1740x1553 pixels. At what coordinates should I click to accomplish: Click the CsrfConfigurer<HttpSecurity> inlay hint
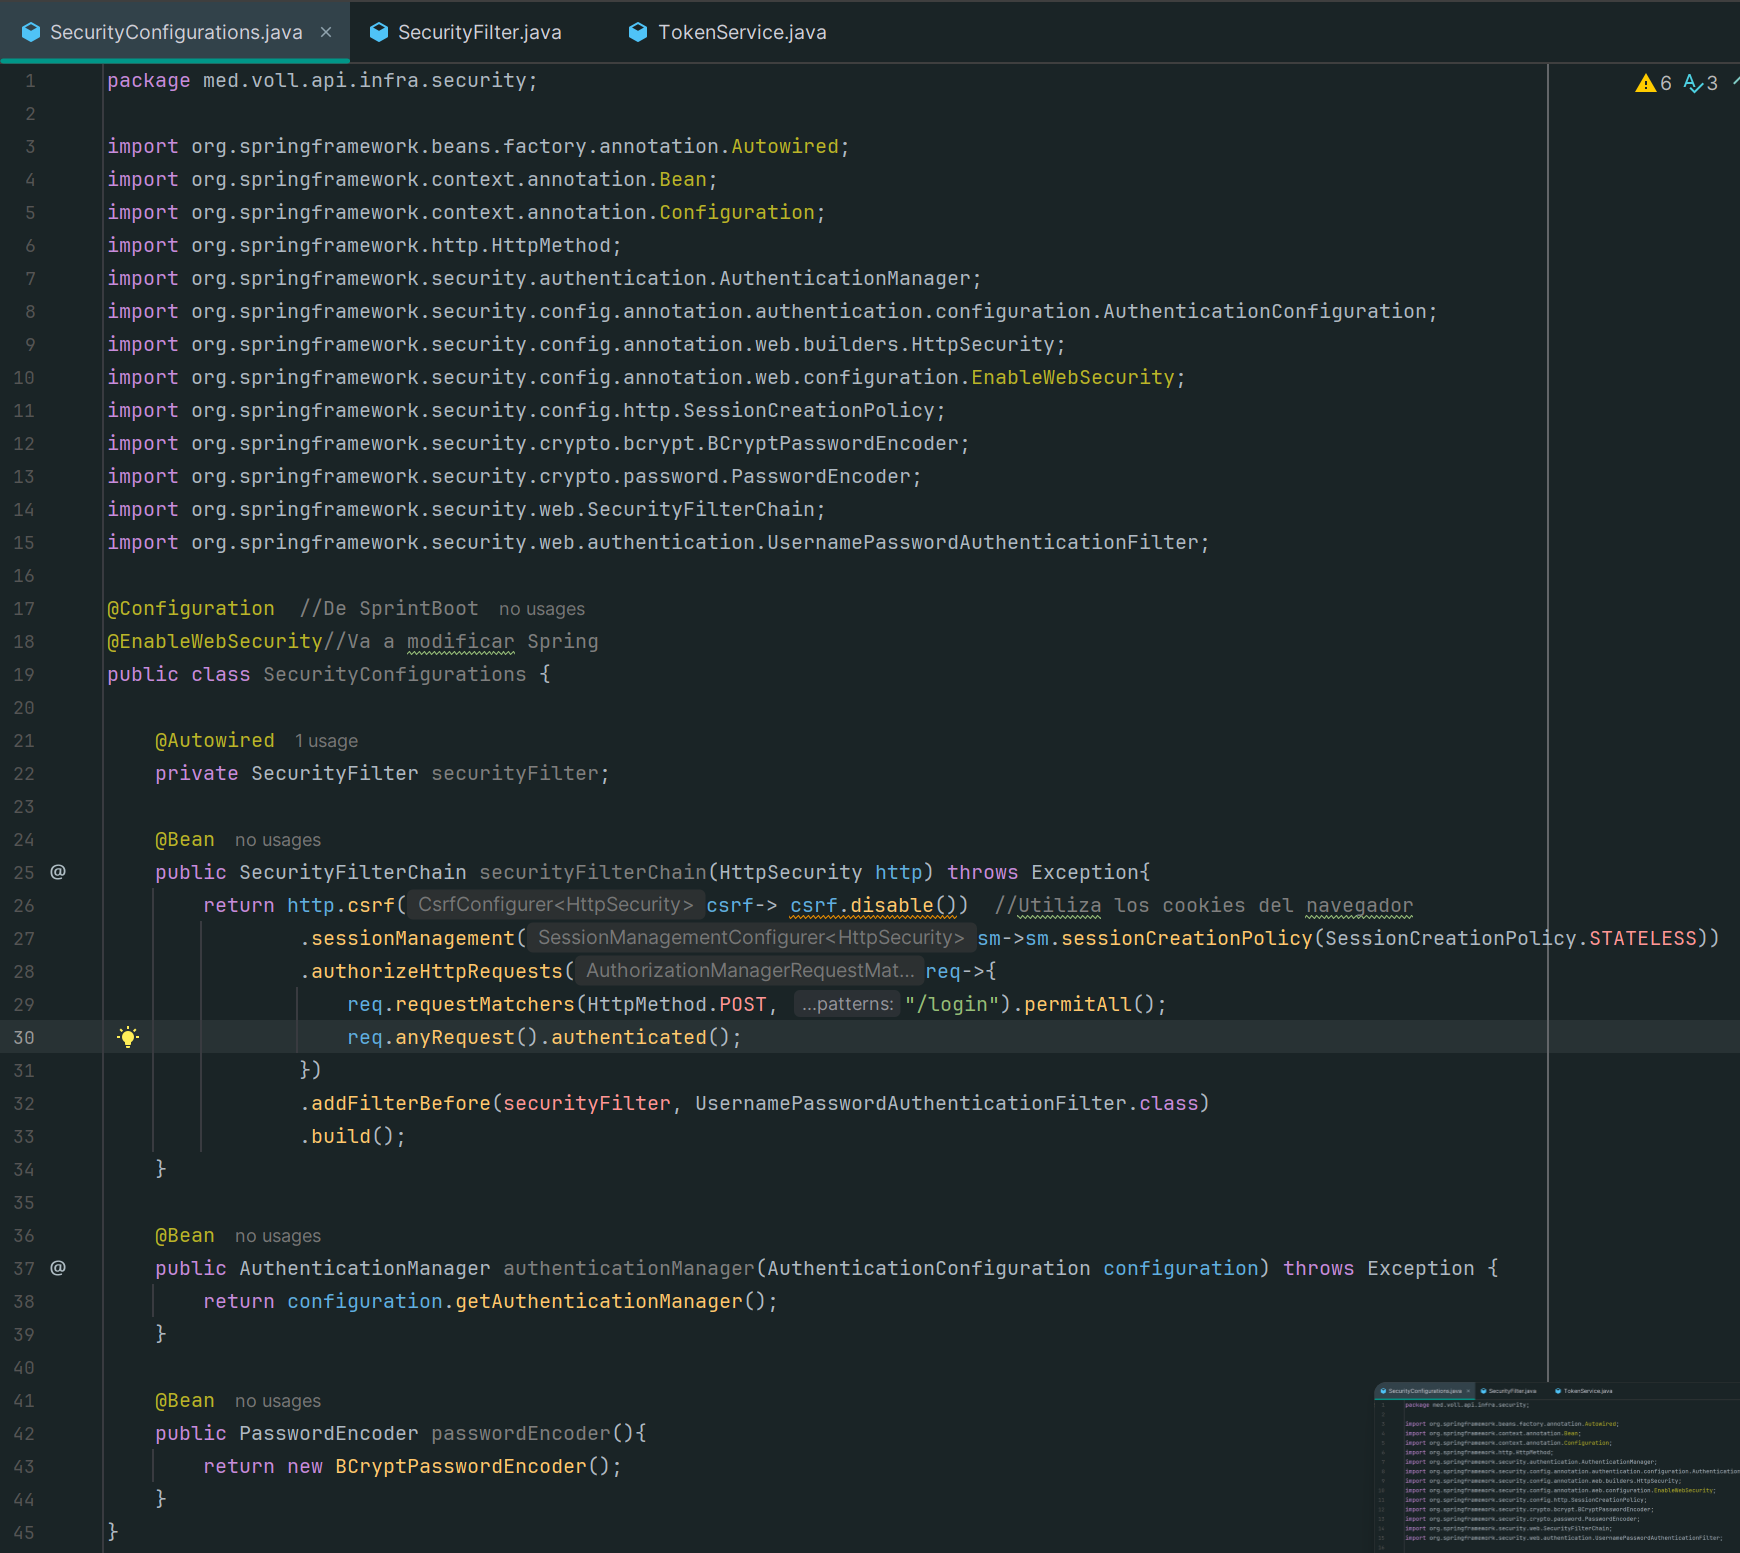(x=555, y=905)
